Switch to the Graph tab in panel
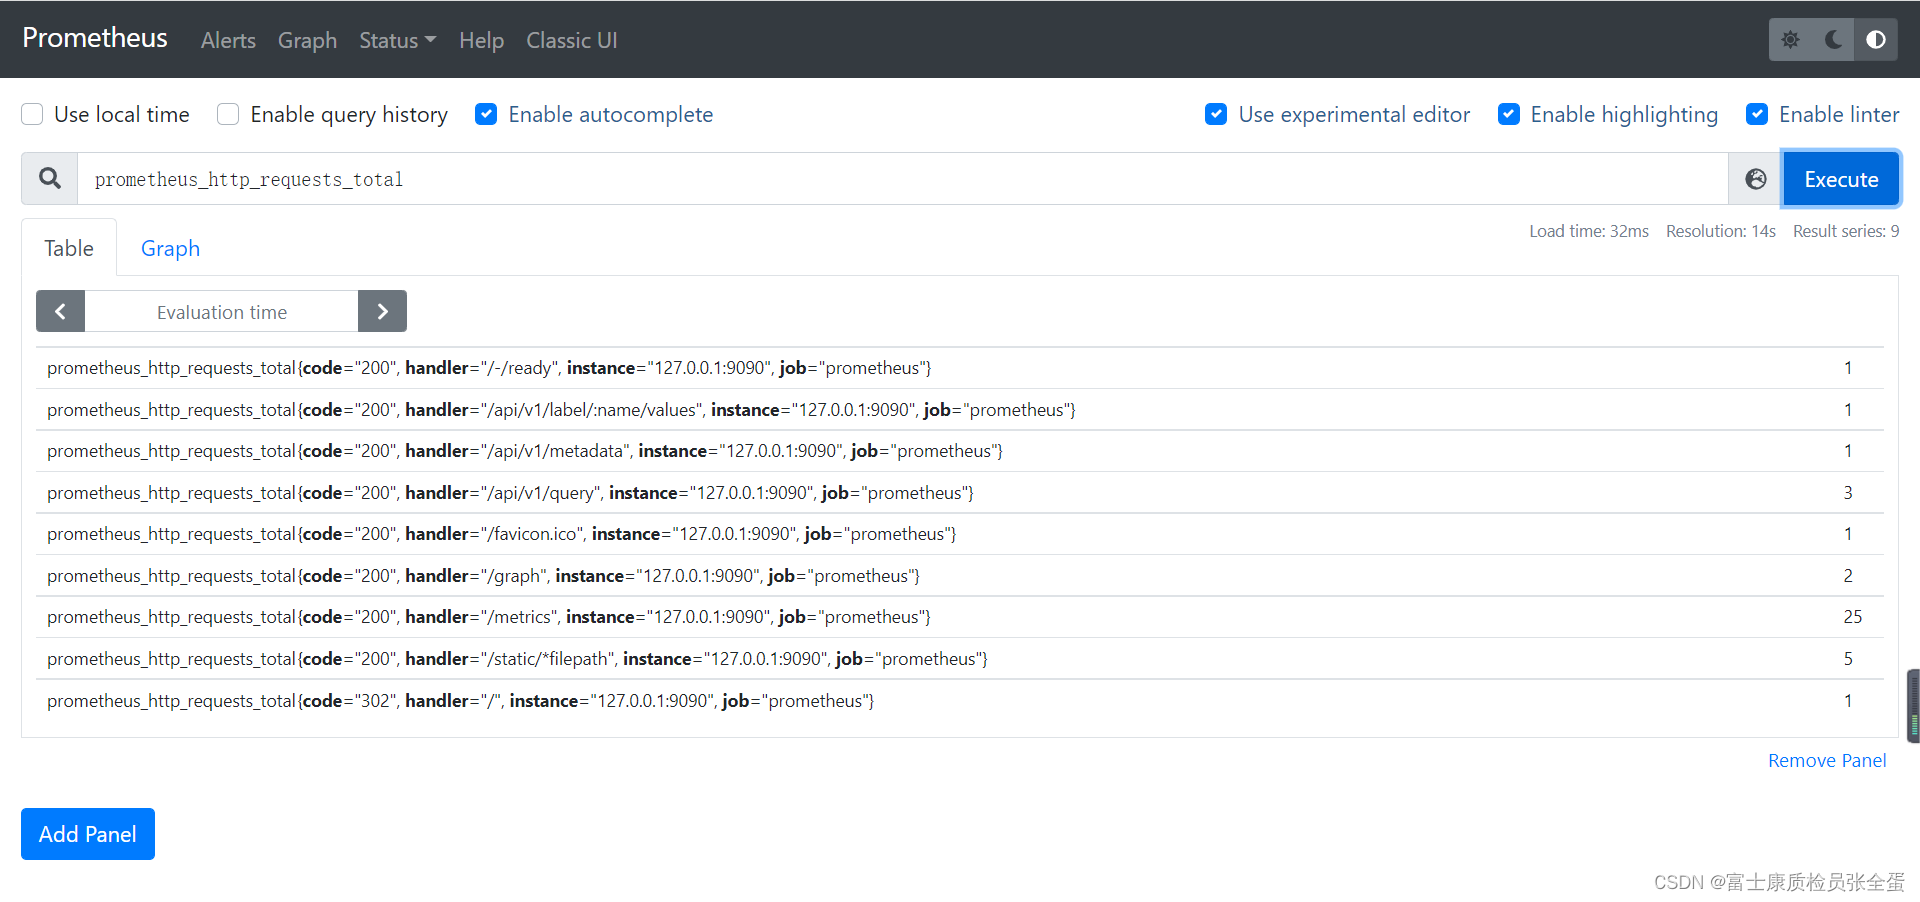1920x902 pixels. [x=170, y=248]
